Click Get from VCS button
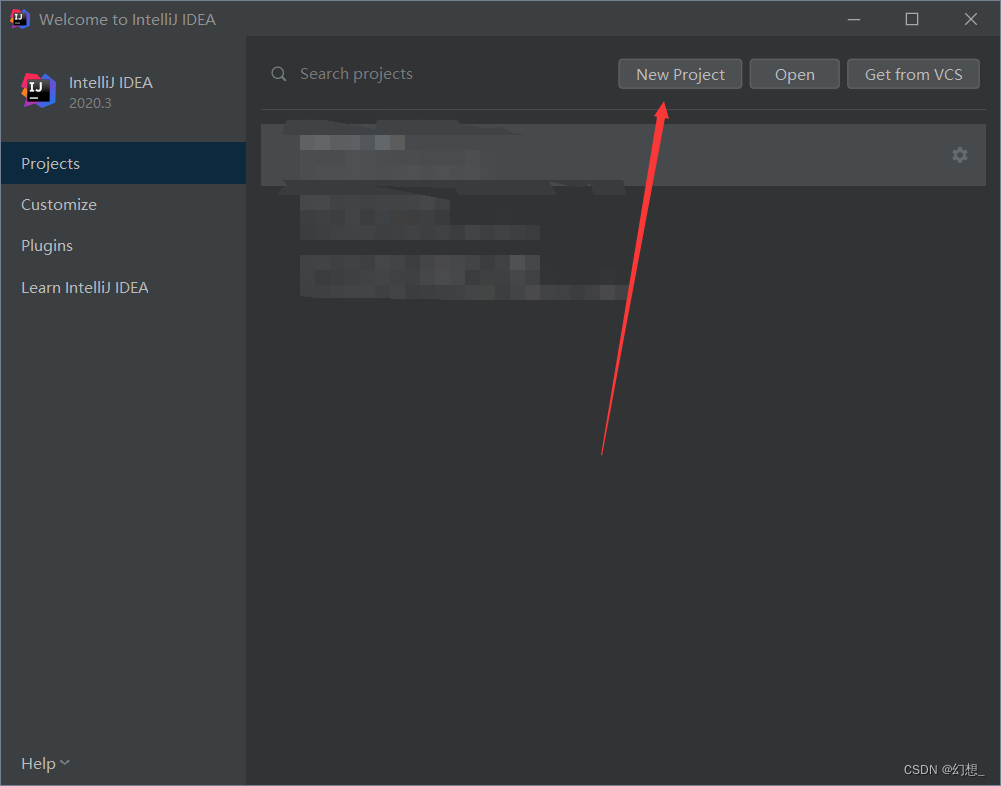Image resolution: width=1001 pixels, height=786 pixels. pyautogui.click(x=913, y=74)
